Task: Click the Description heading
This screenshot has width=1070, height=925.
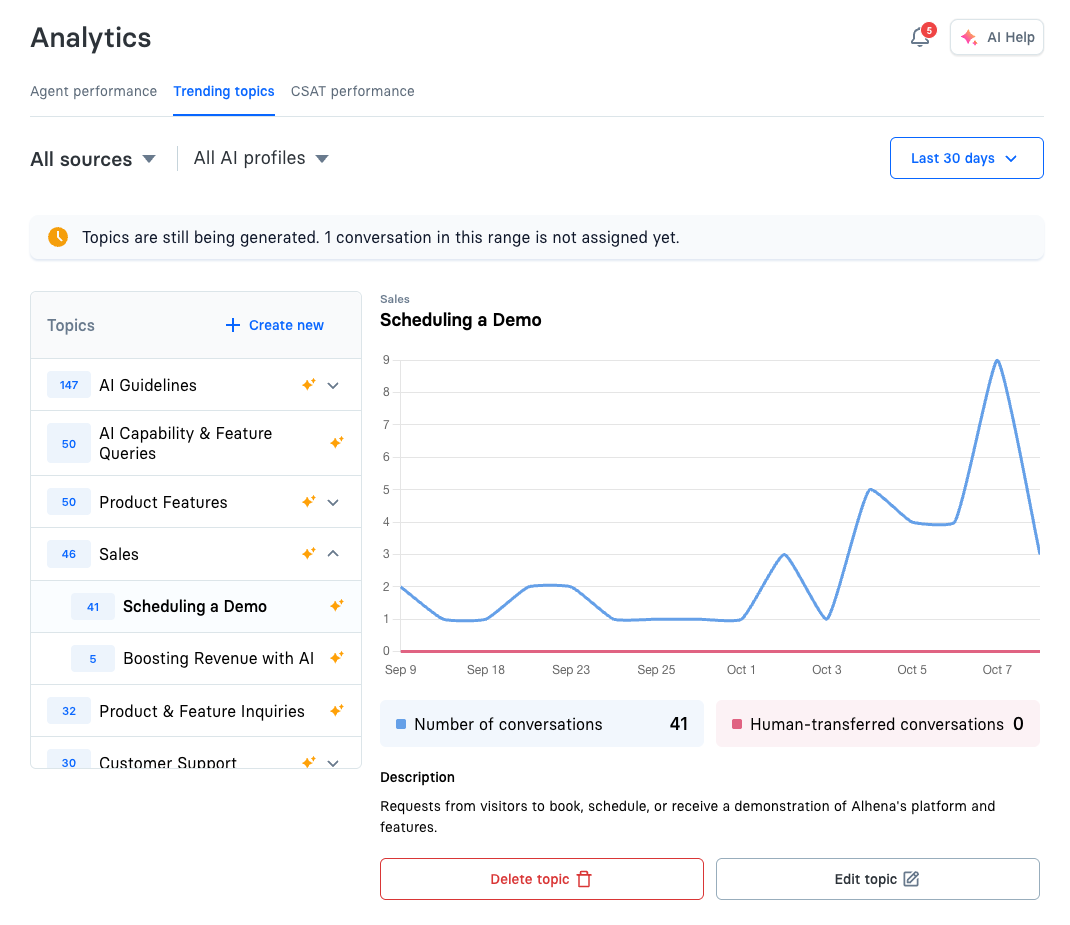Action: (417, 777)
